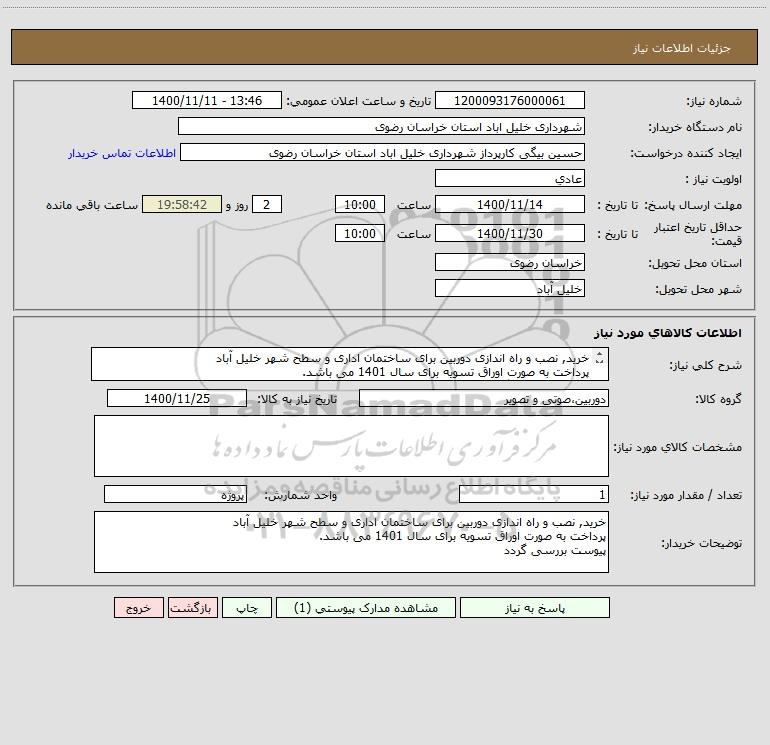Click the استان محل تحویل label

pyautogui.click(x=695, y=264)
